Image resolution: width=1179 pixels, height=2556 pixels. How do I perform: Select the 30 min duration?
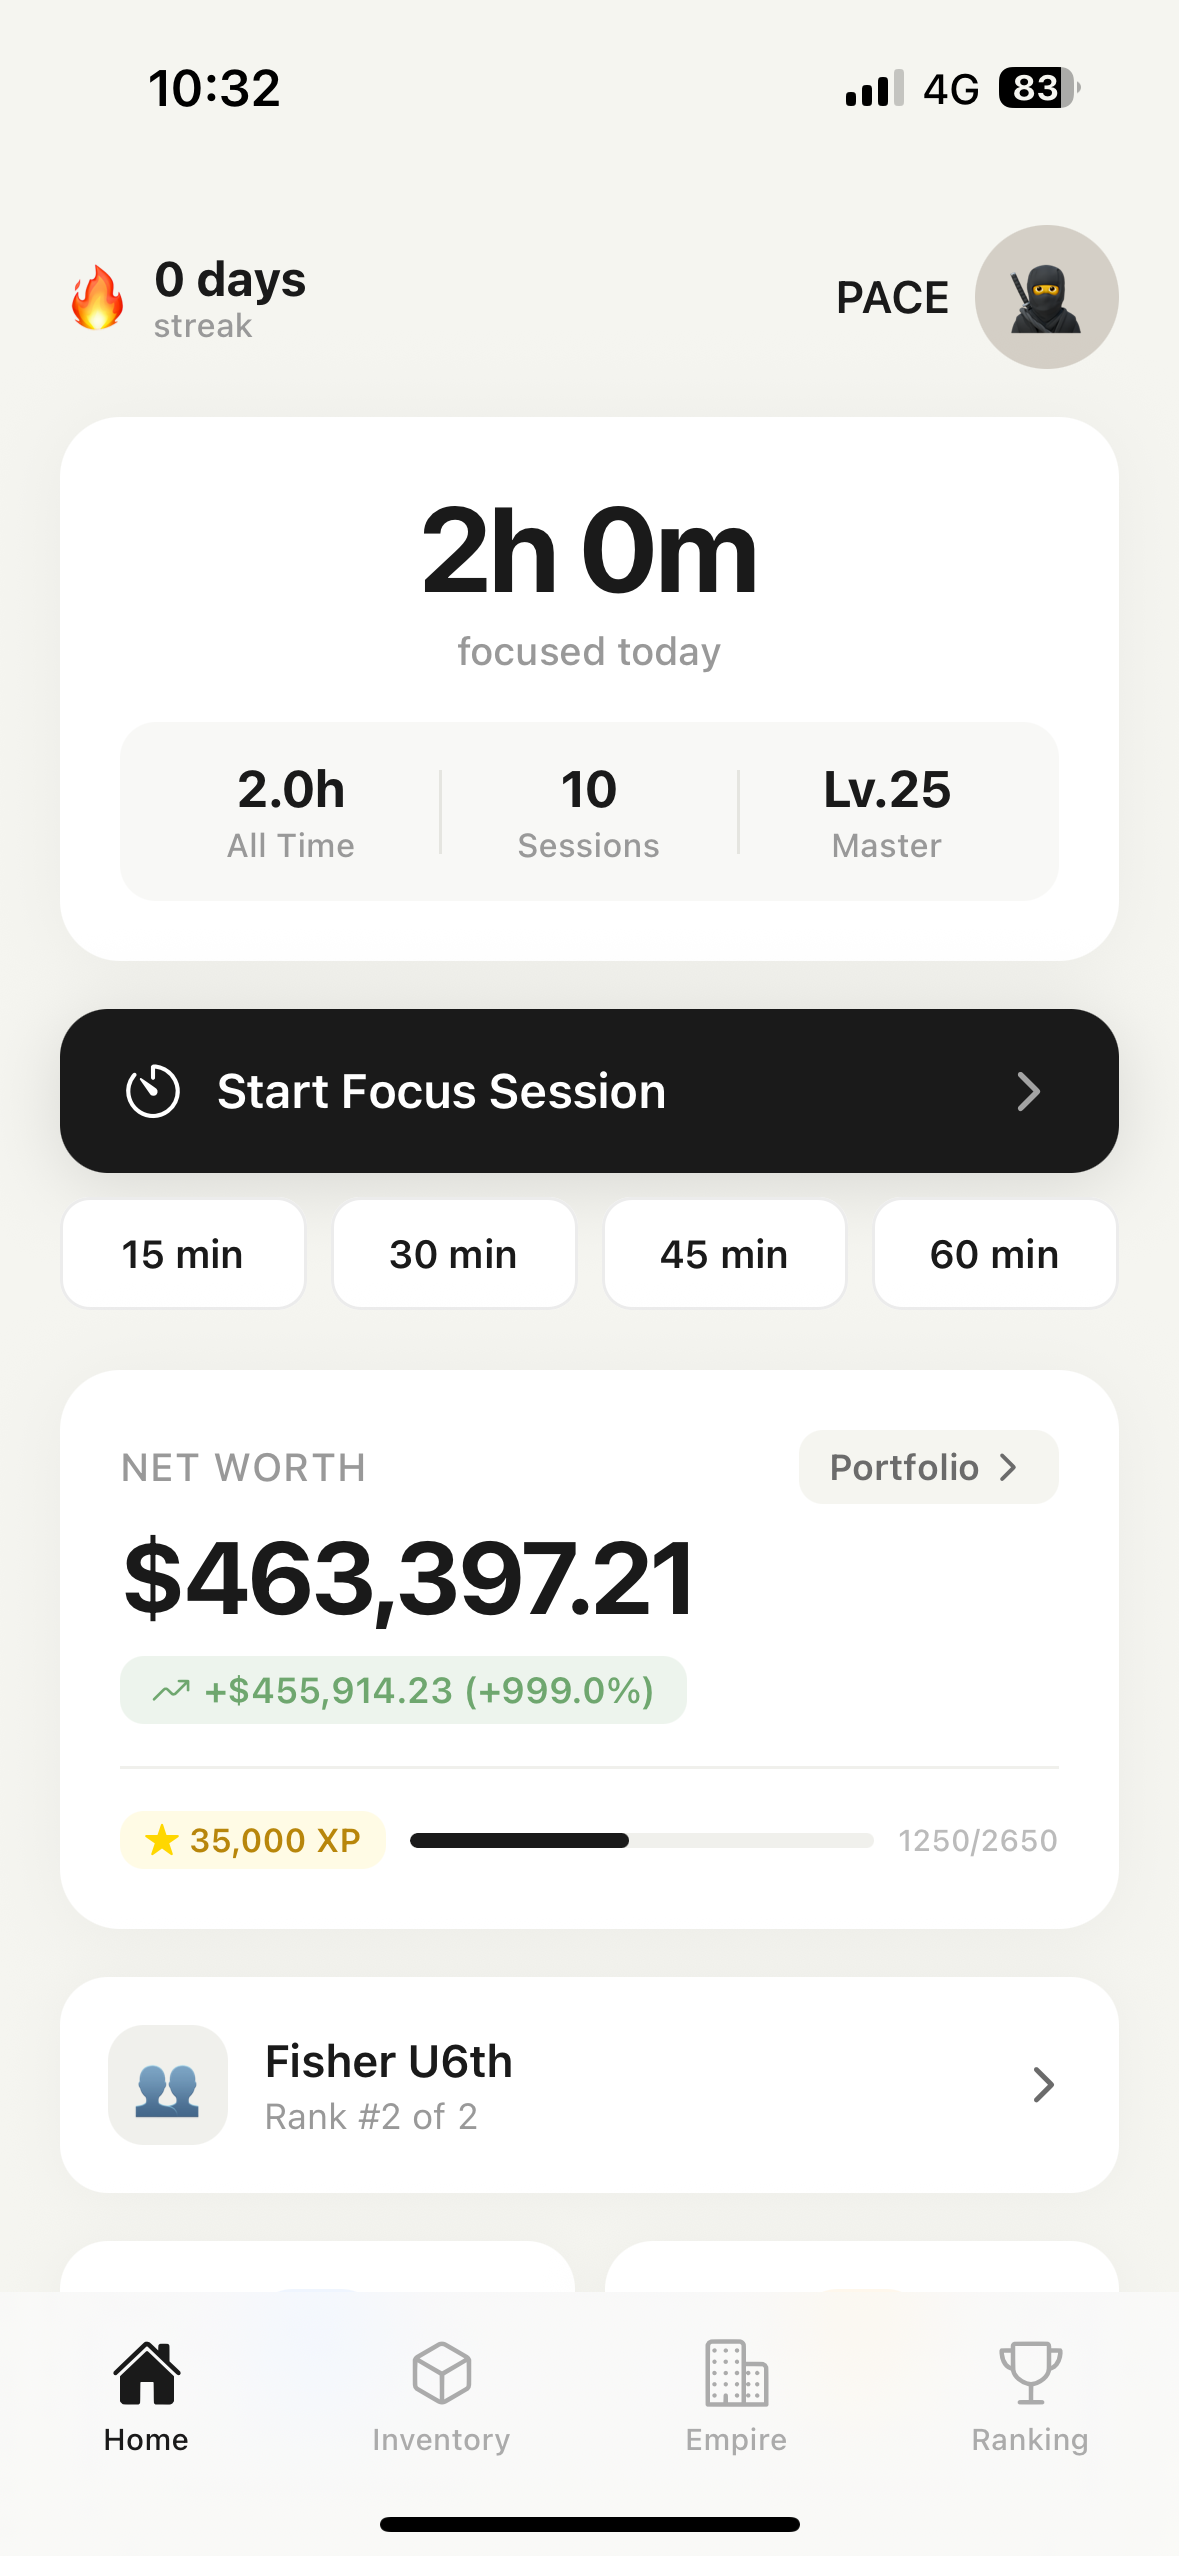coord(454,1254)
